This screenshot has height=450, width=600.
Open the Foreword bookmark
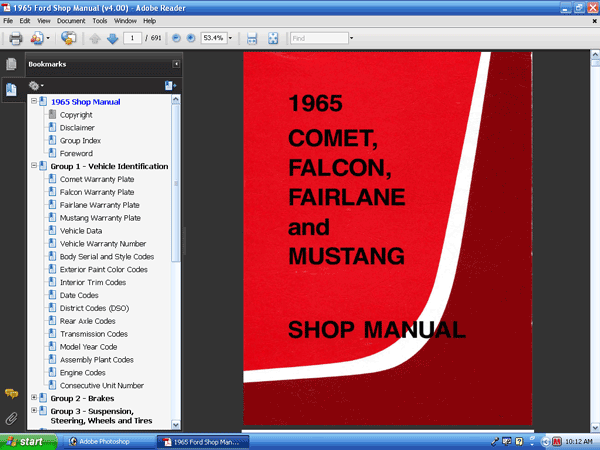(76, 153)
